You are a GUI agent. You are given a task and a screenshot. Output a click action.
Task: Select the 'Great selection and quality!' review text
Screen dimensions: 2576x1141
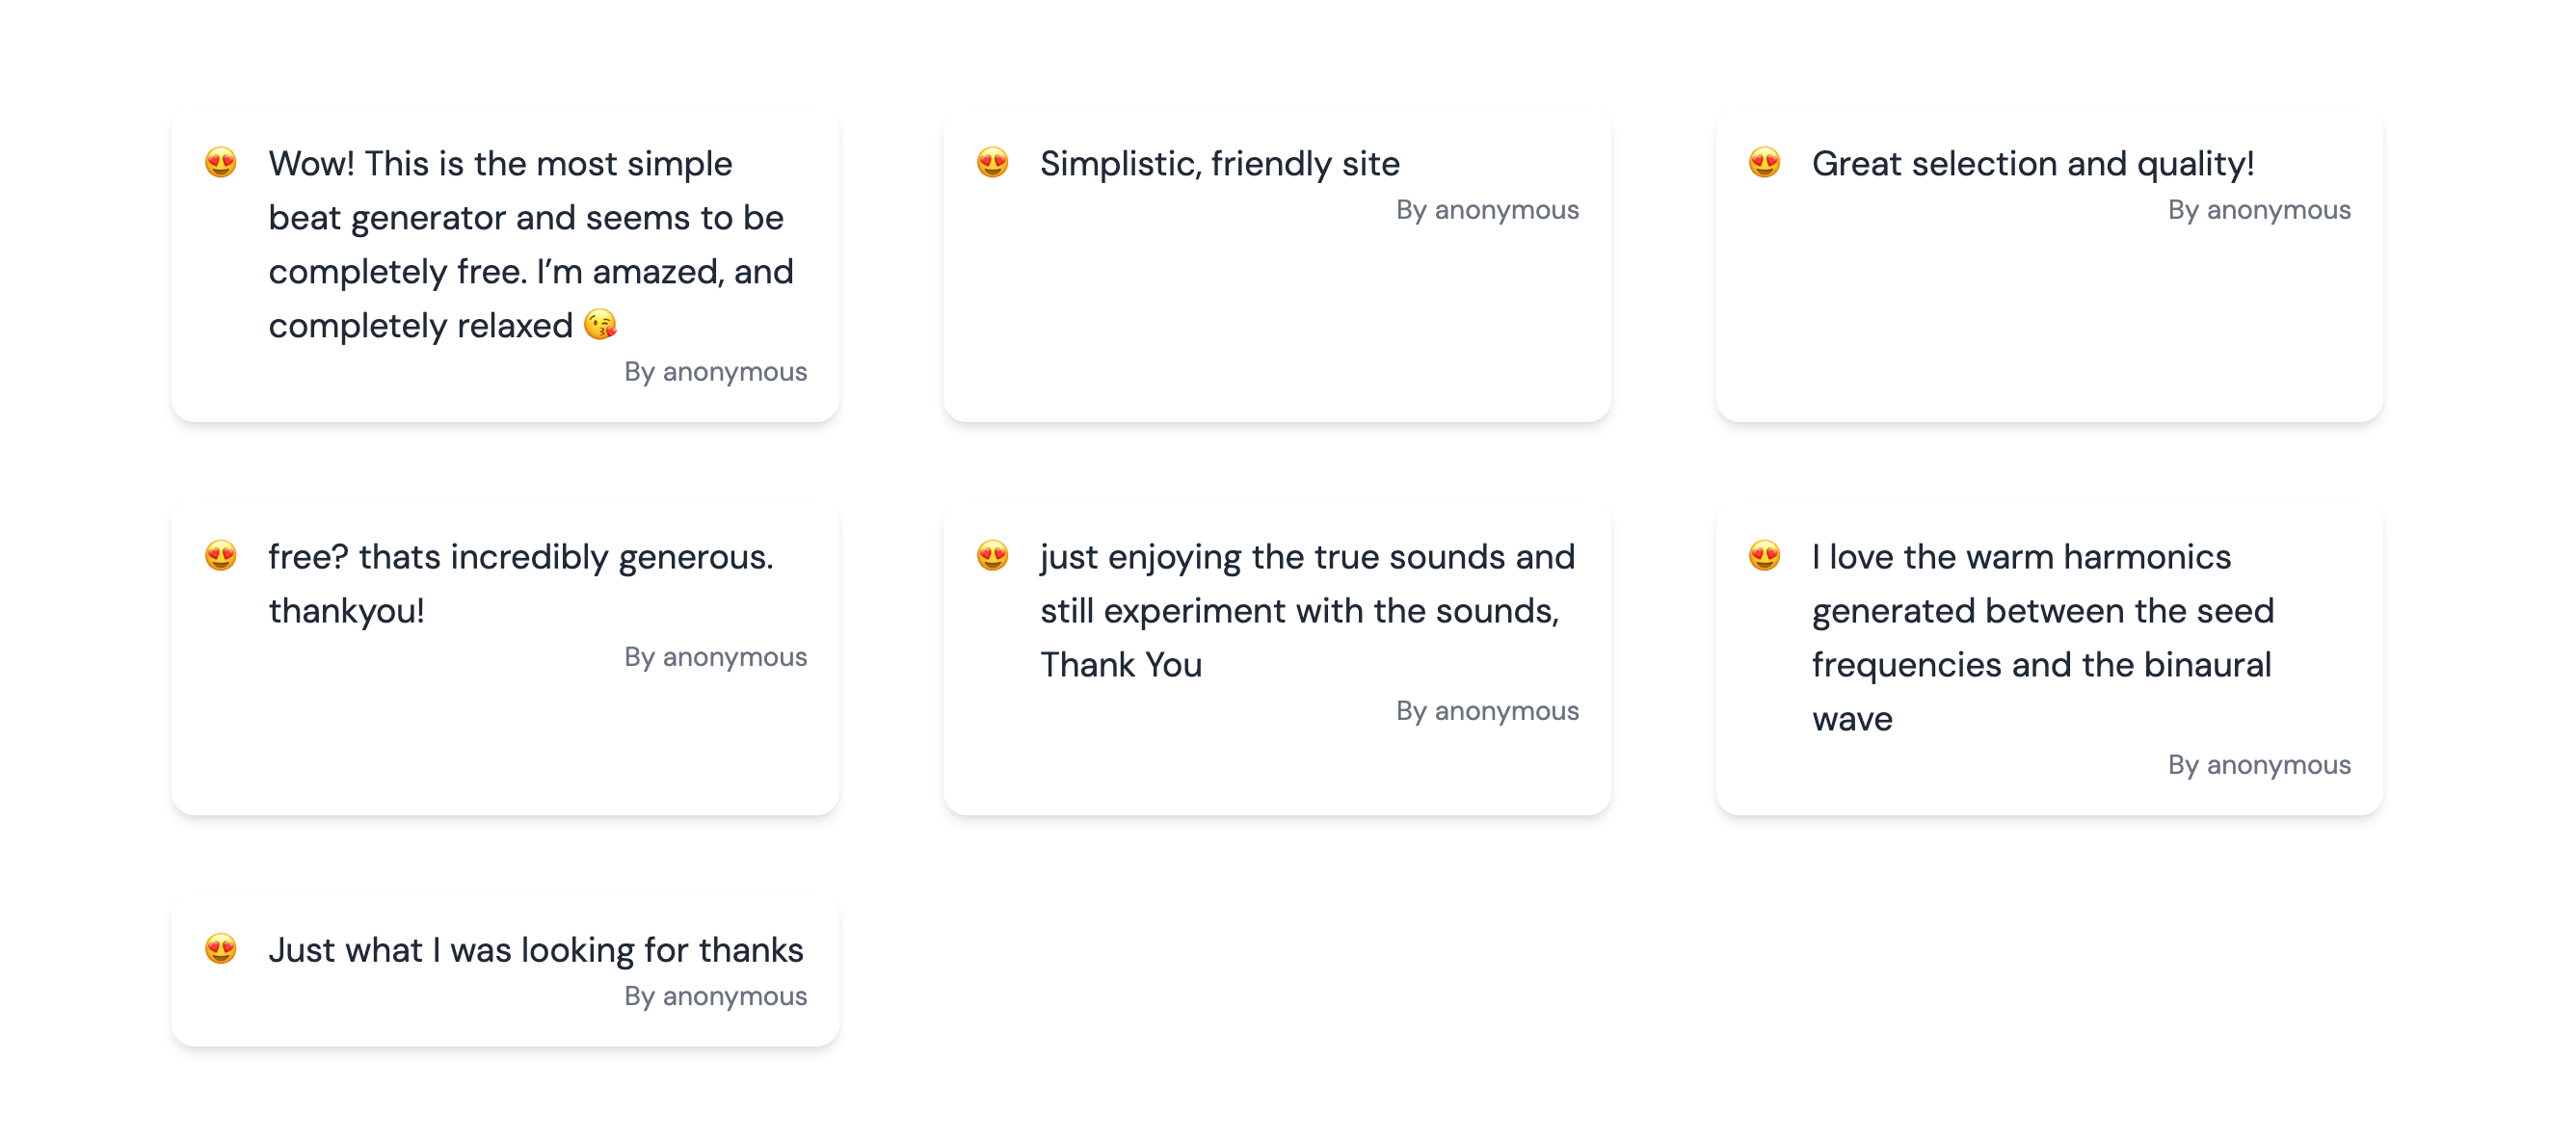pyautogui.click(x=2032, y=164)
